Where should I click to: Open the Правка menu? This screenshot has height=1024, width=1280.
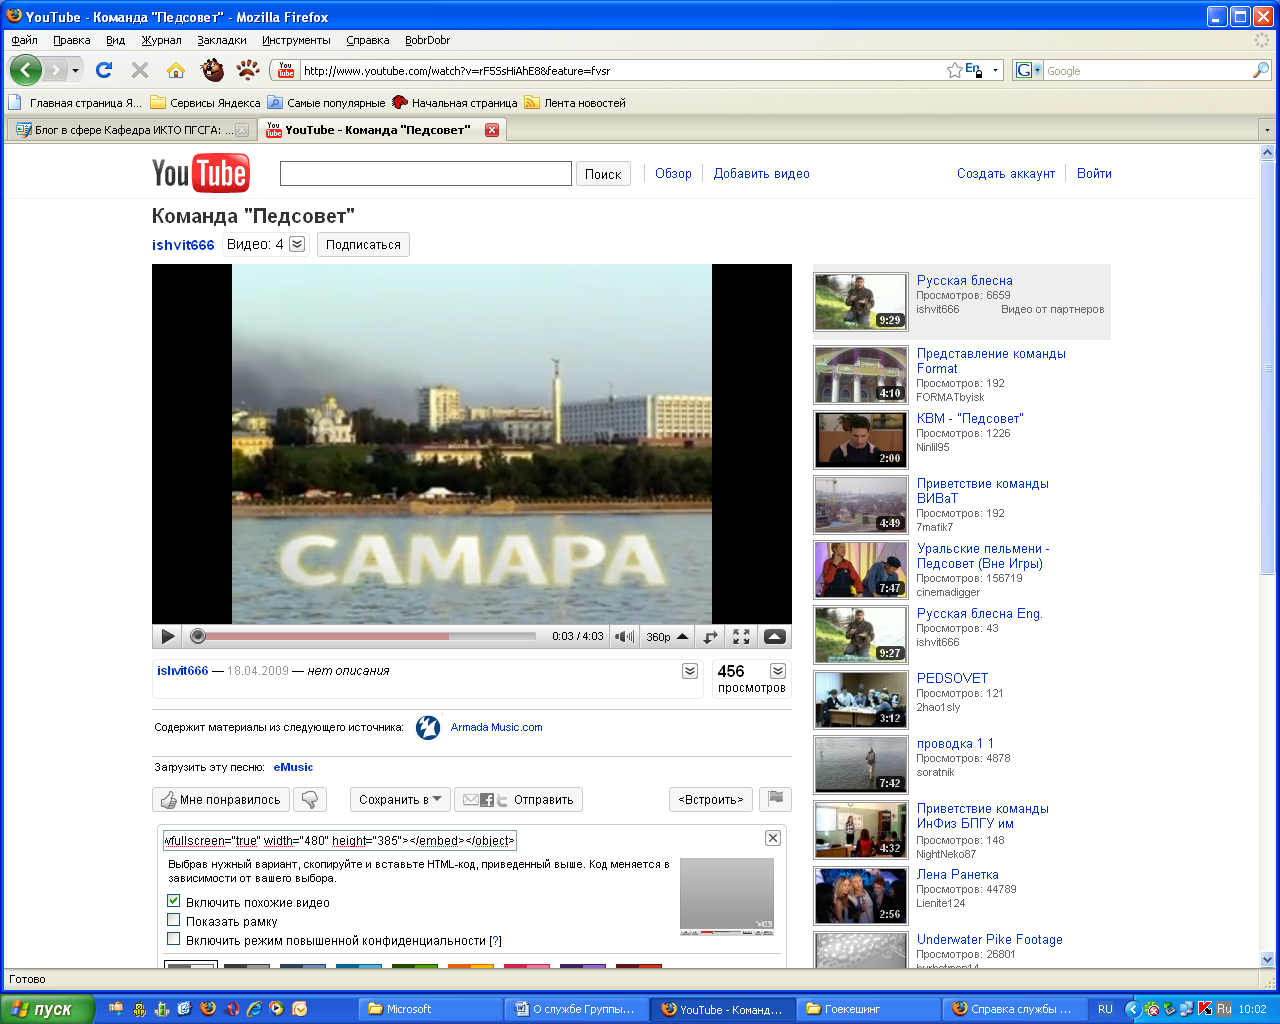[72, 40]
